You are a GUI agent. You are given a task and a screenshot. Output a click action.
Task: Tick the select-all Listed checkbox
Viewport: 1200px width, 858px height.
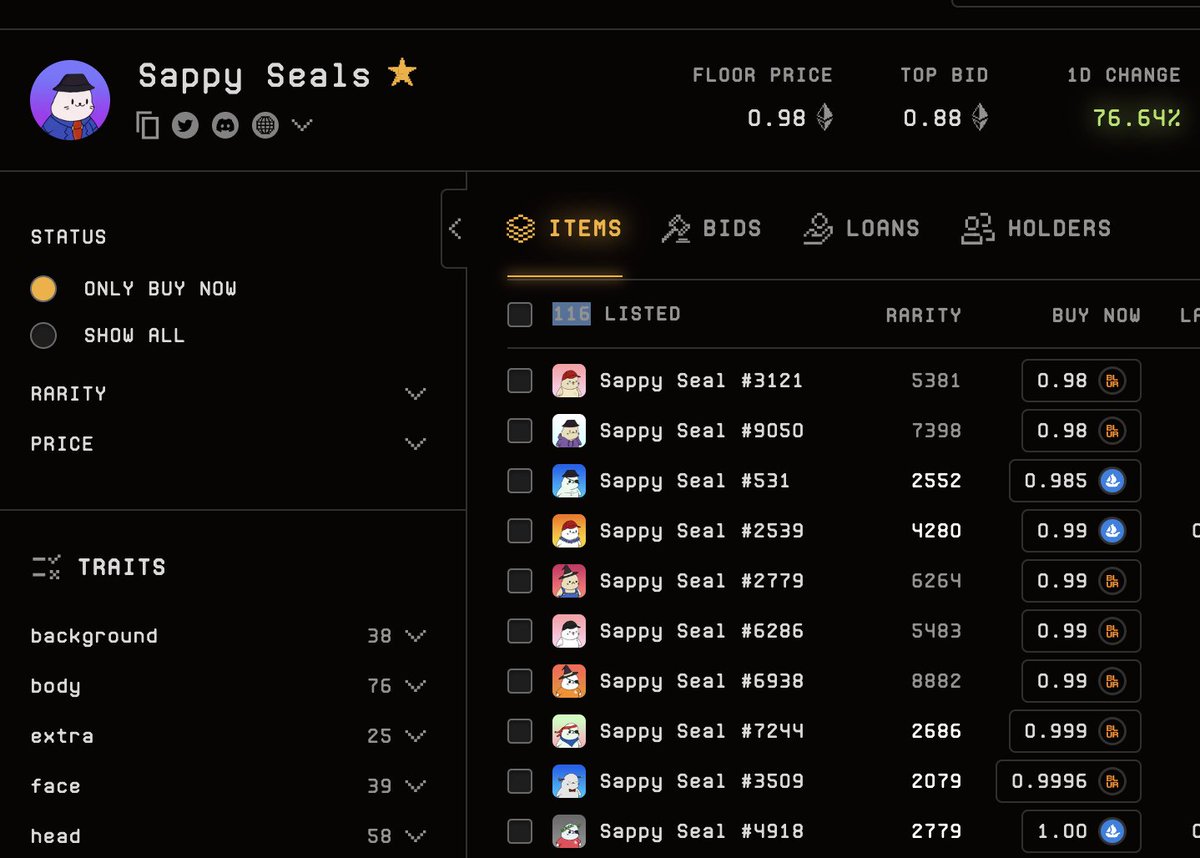(520, 315)
